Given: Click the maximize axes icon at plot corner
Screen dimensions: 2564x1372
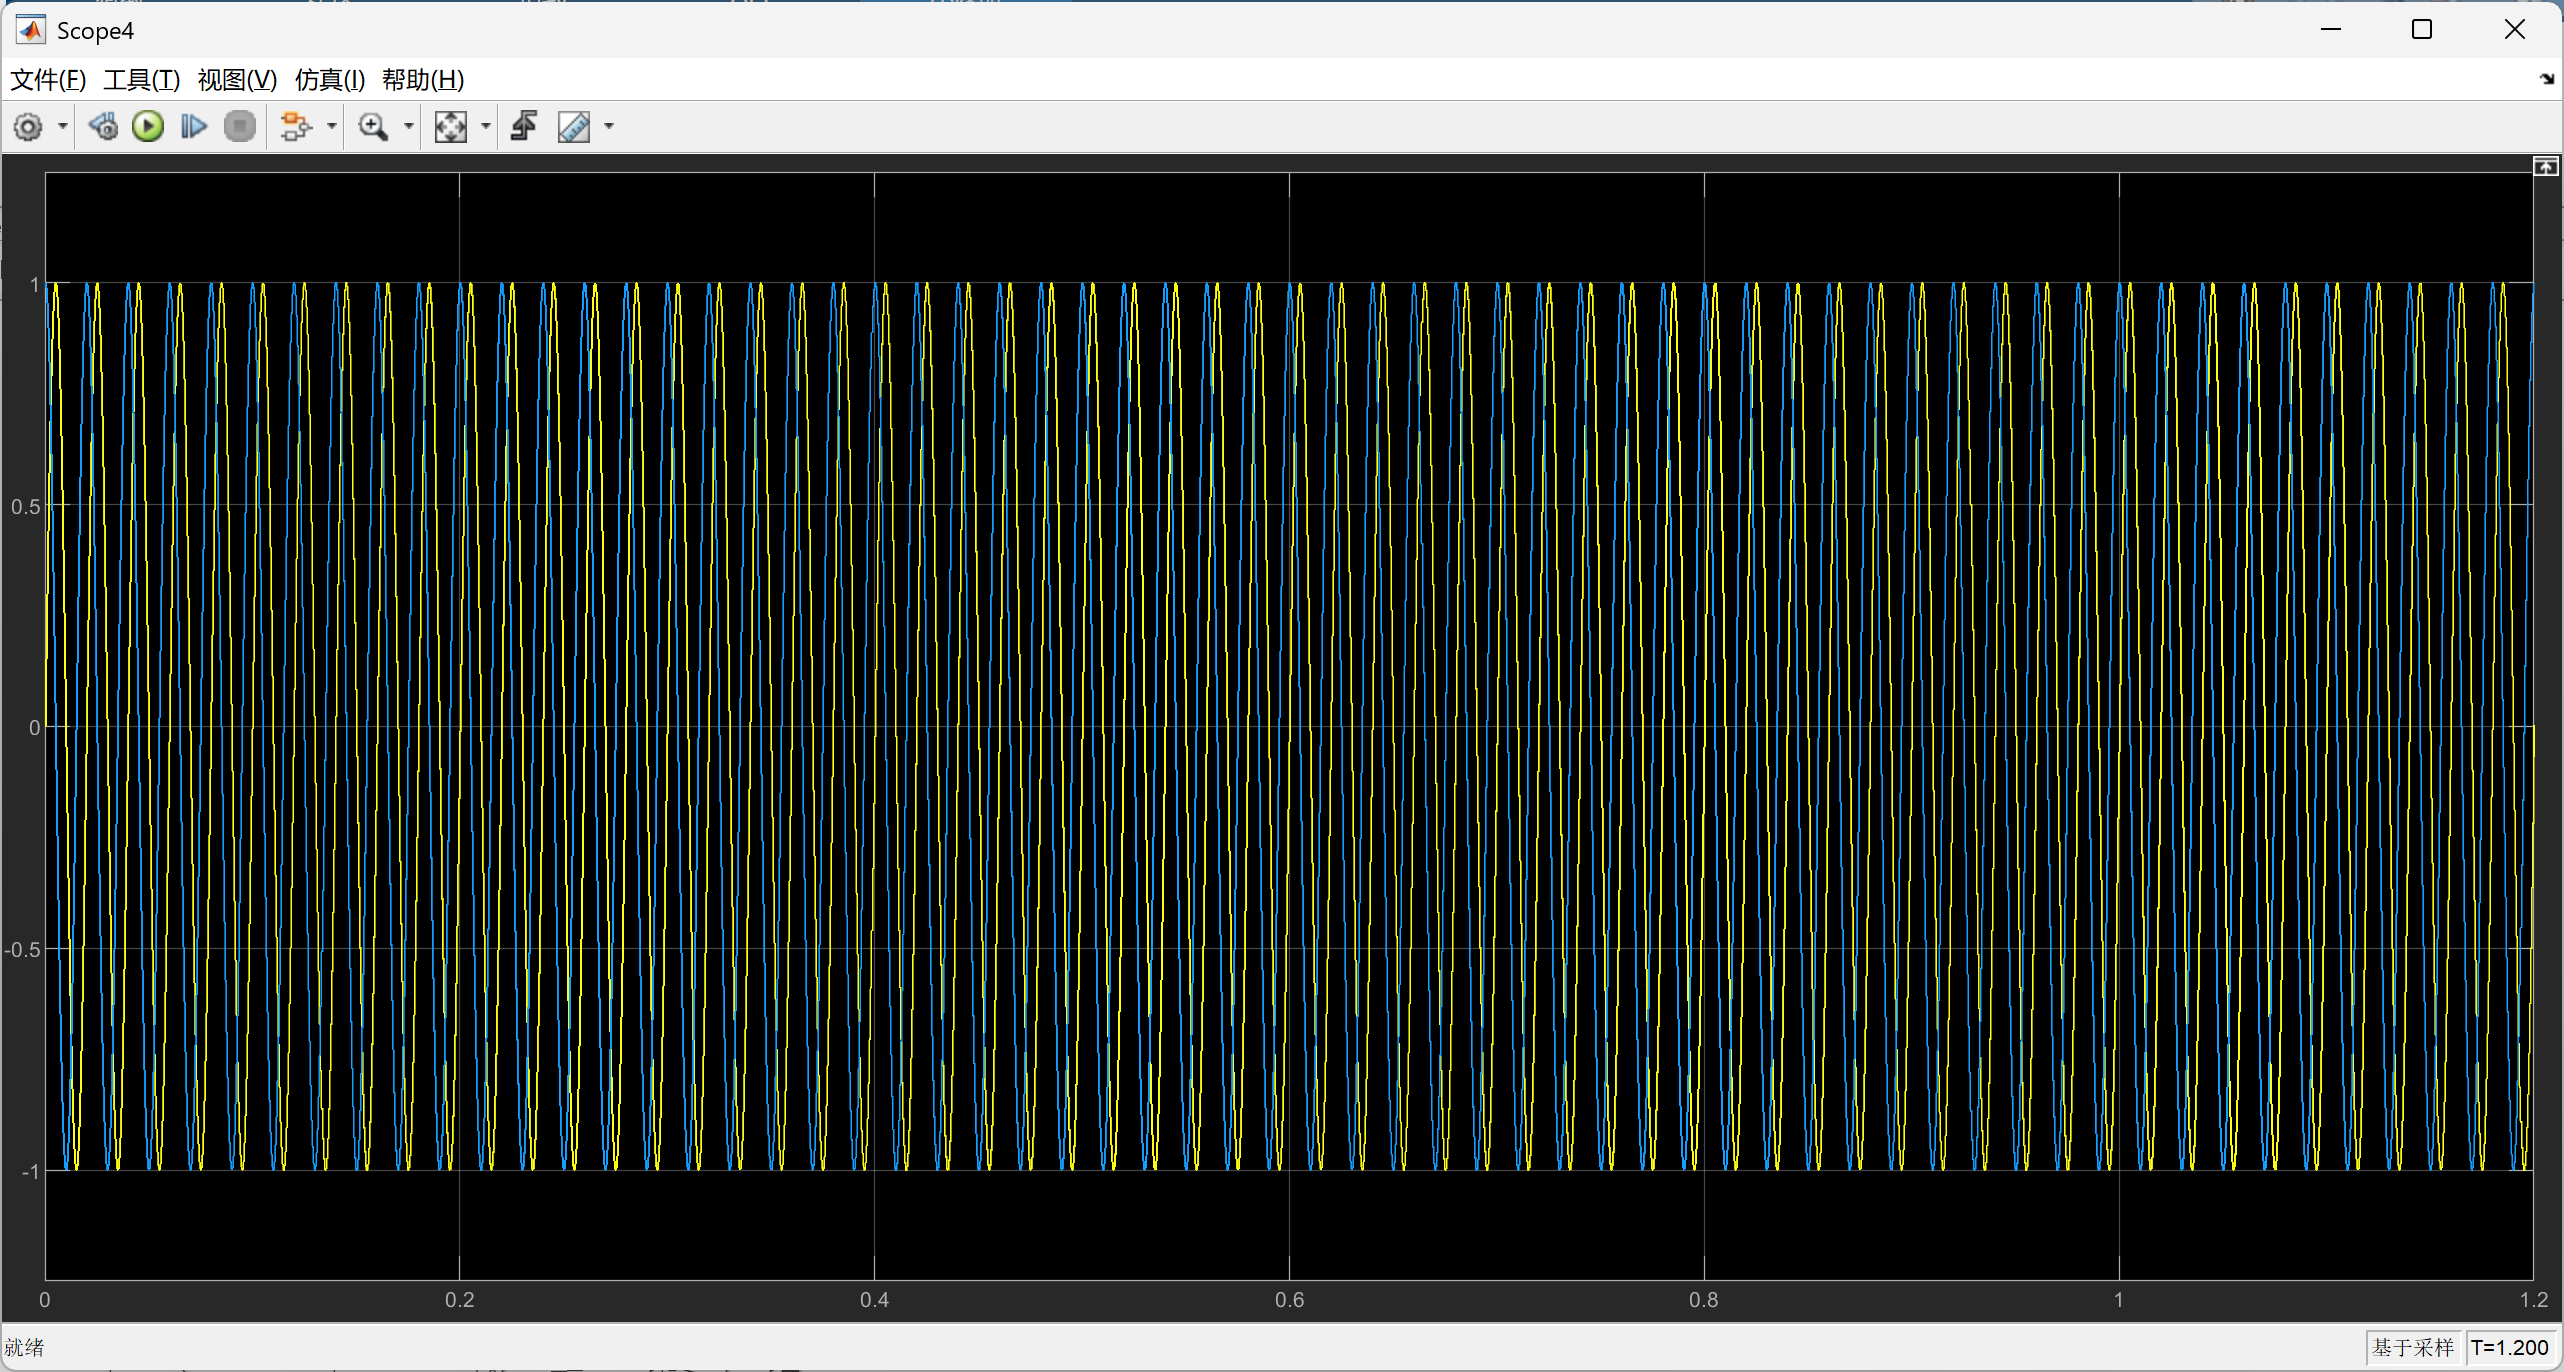Looking at the screenshot, I should click(x=2546, y=166).
